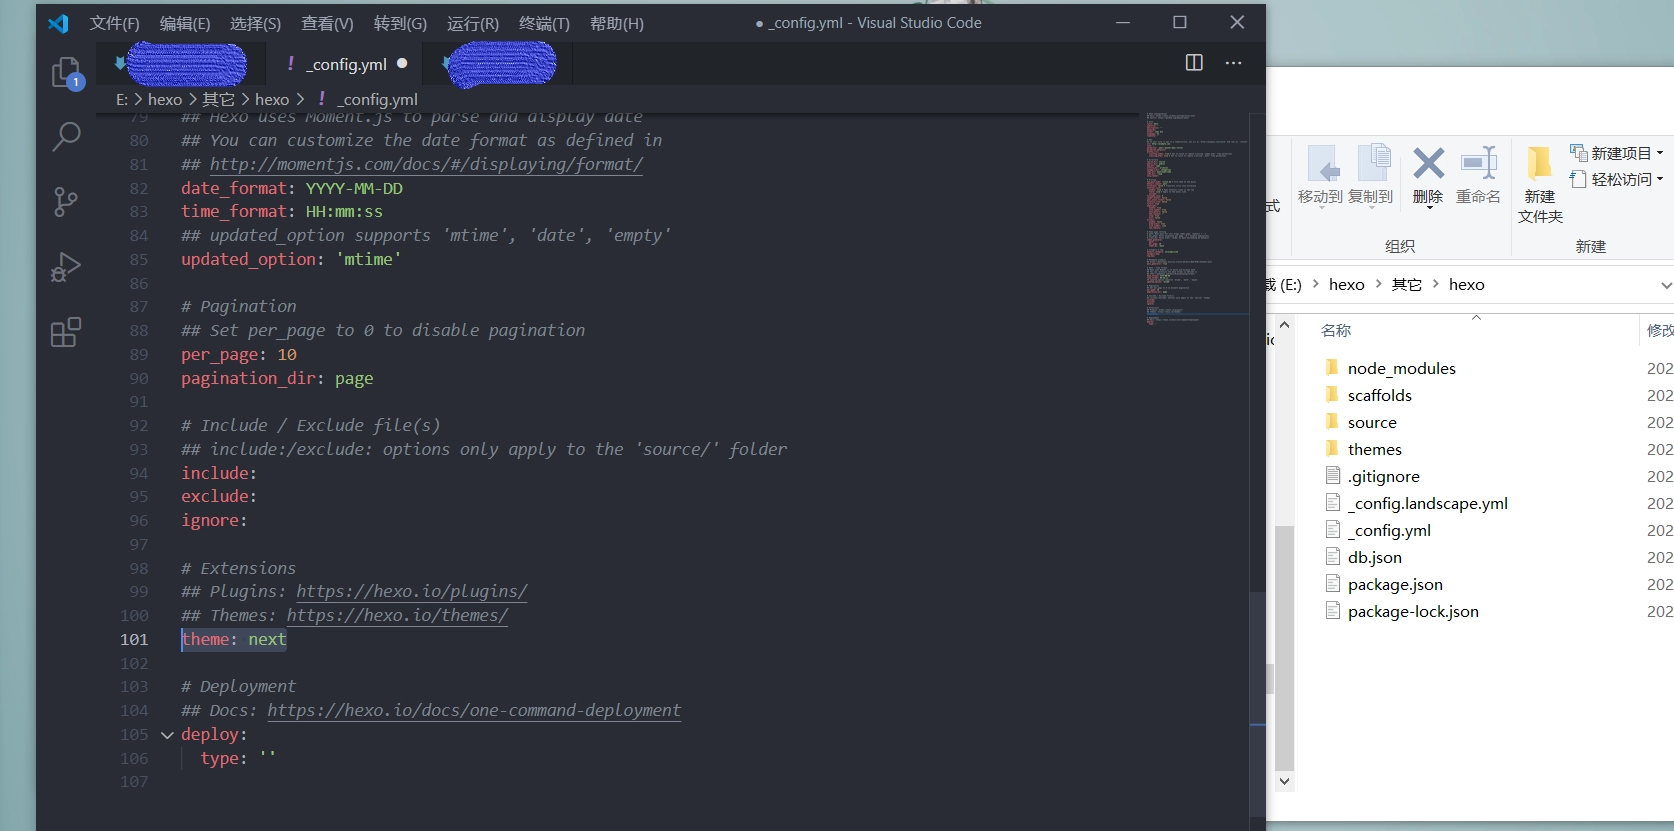The width and height of the screenshot is (1674, 831).
Task: Open the Search view in activity bar
Action: (x=66, y=136)
